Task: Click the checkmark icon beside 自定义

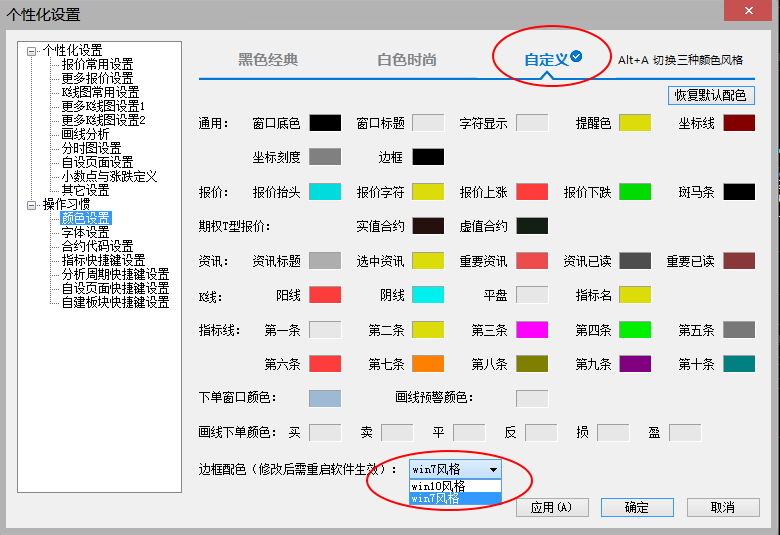Action: tap(577, 57)
